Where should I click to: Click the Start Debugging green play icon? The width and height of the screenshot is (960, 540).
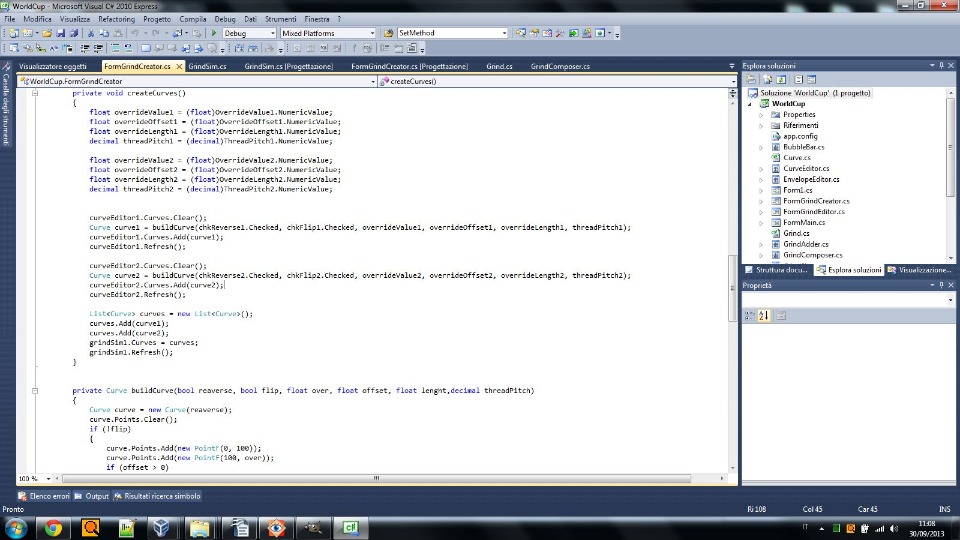point(213,33)
